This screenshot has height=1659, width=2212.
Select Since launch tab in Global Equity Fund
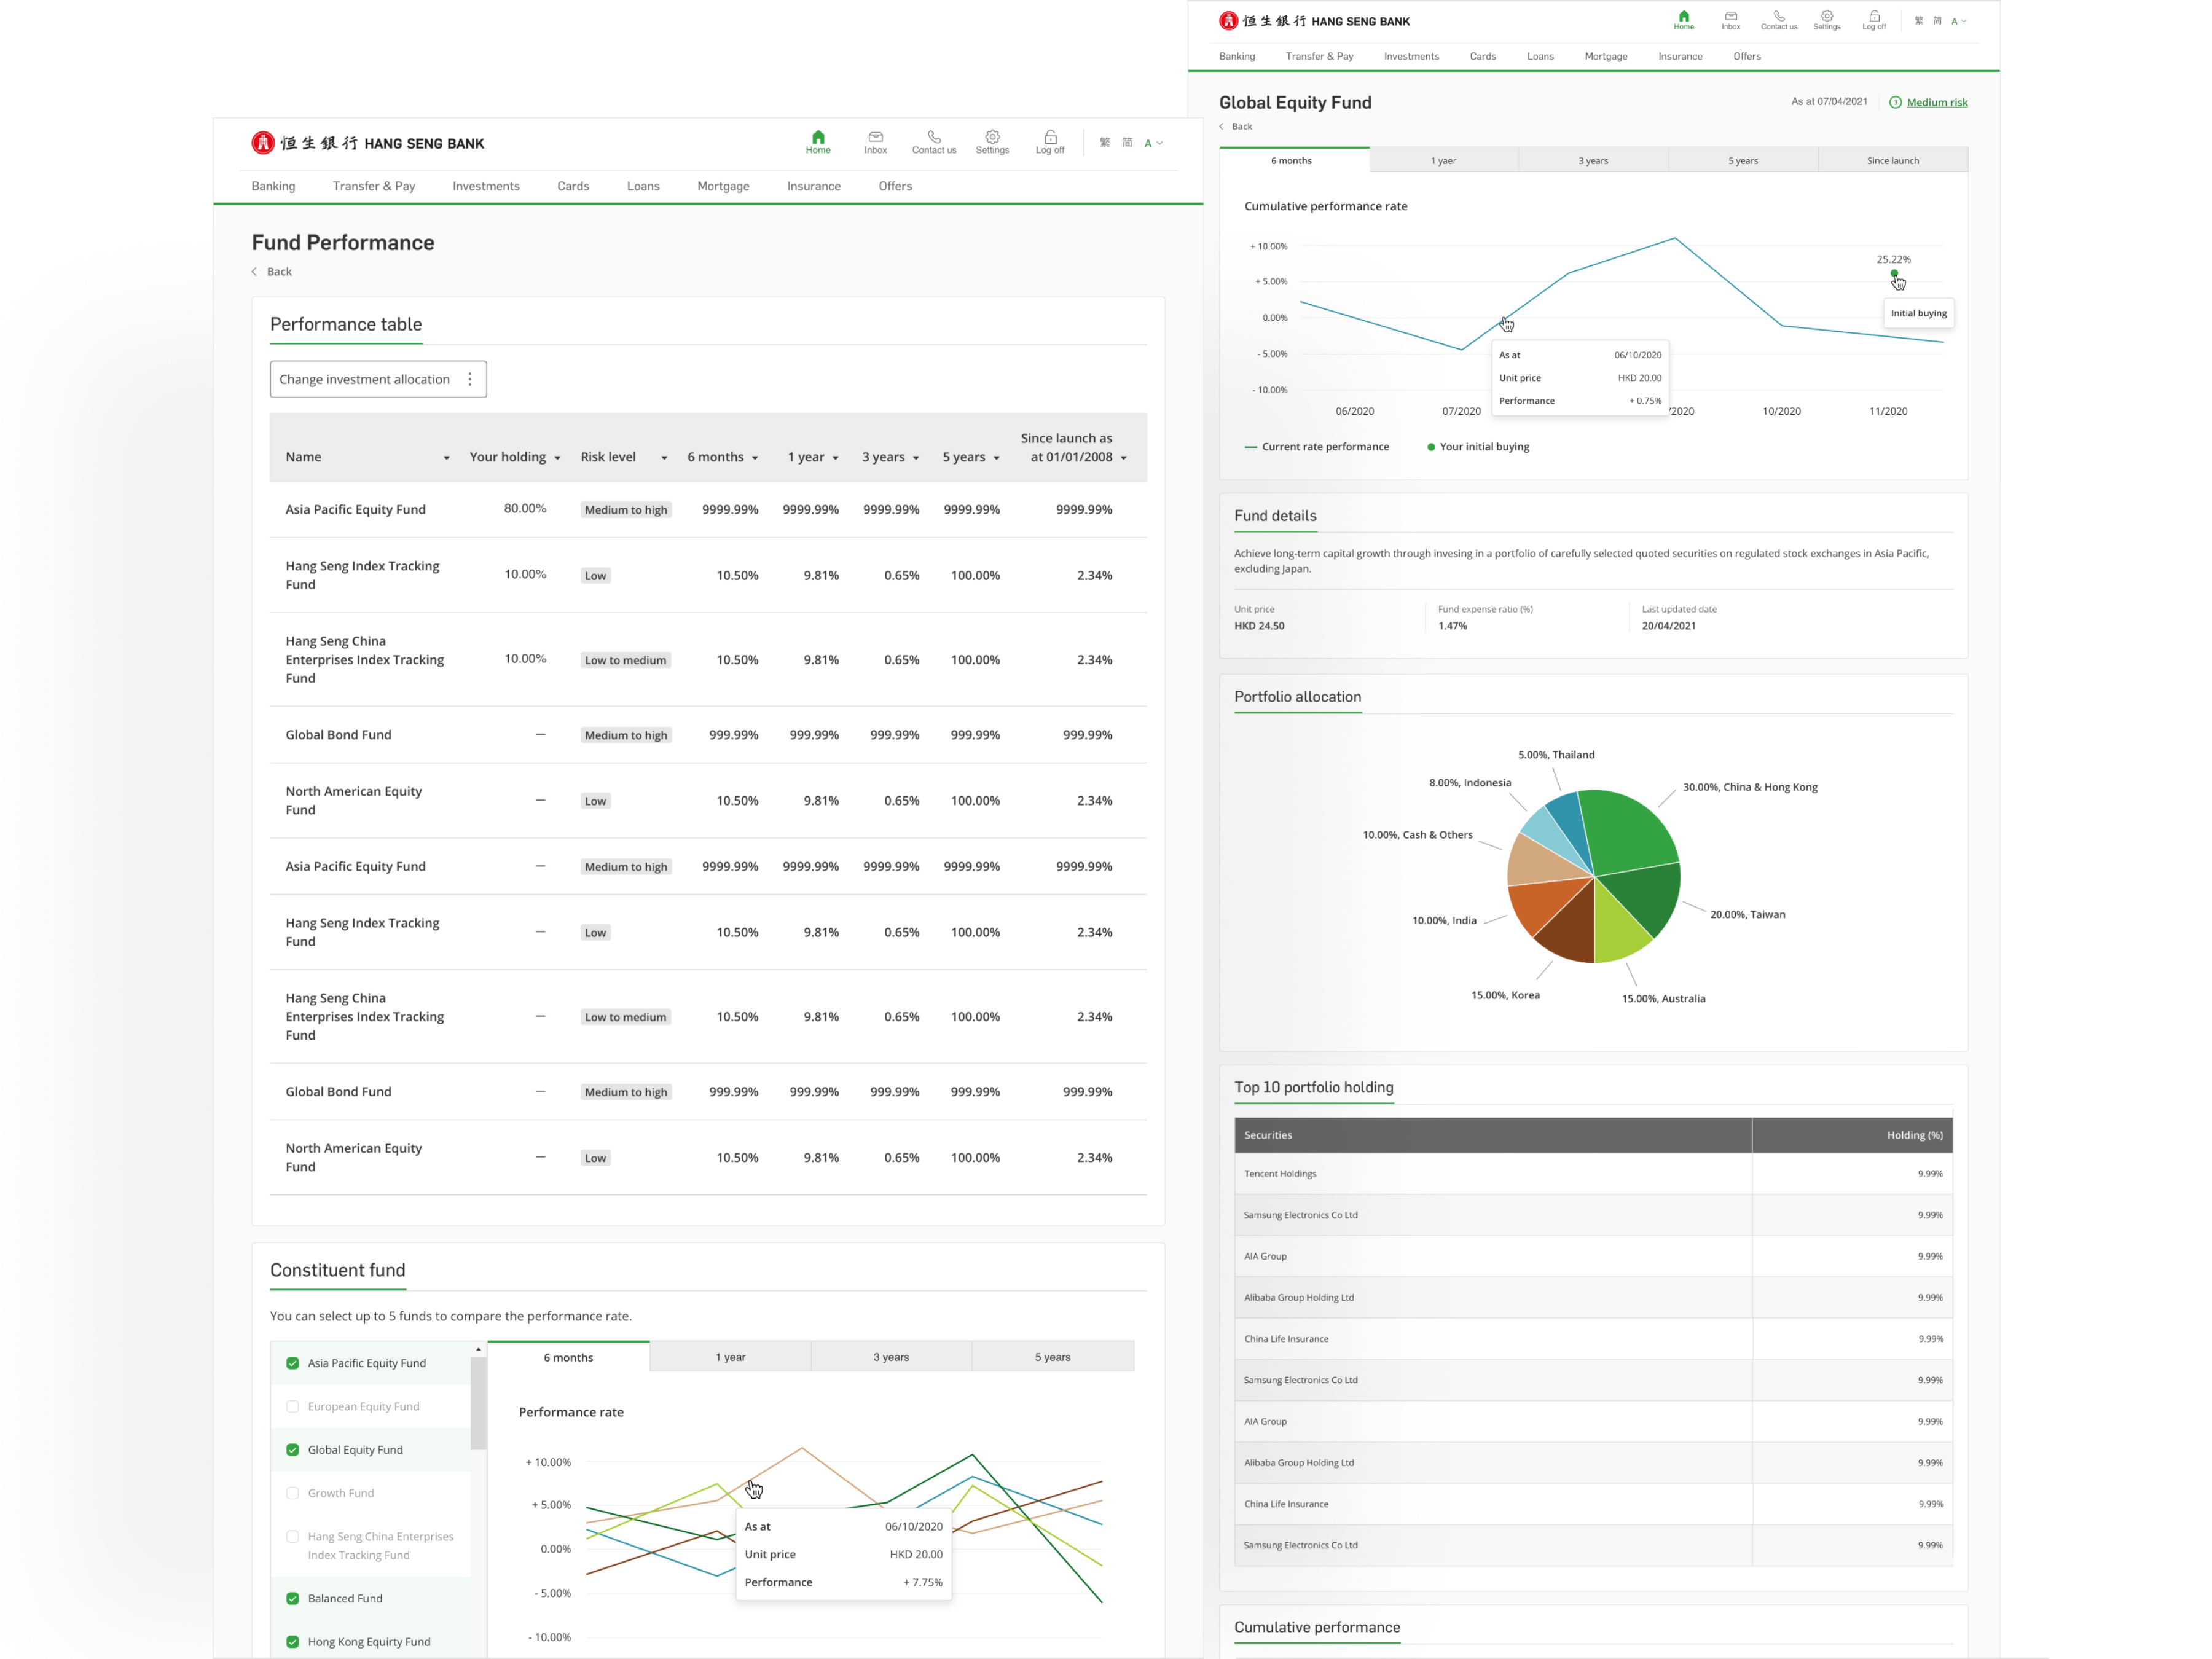[x=1891, y=160]
